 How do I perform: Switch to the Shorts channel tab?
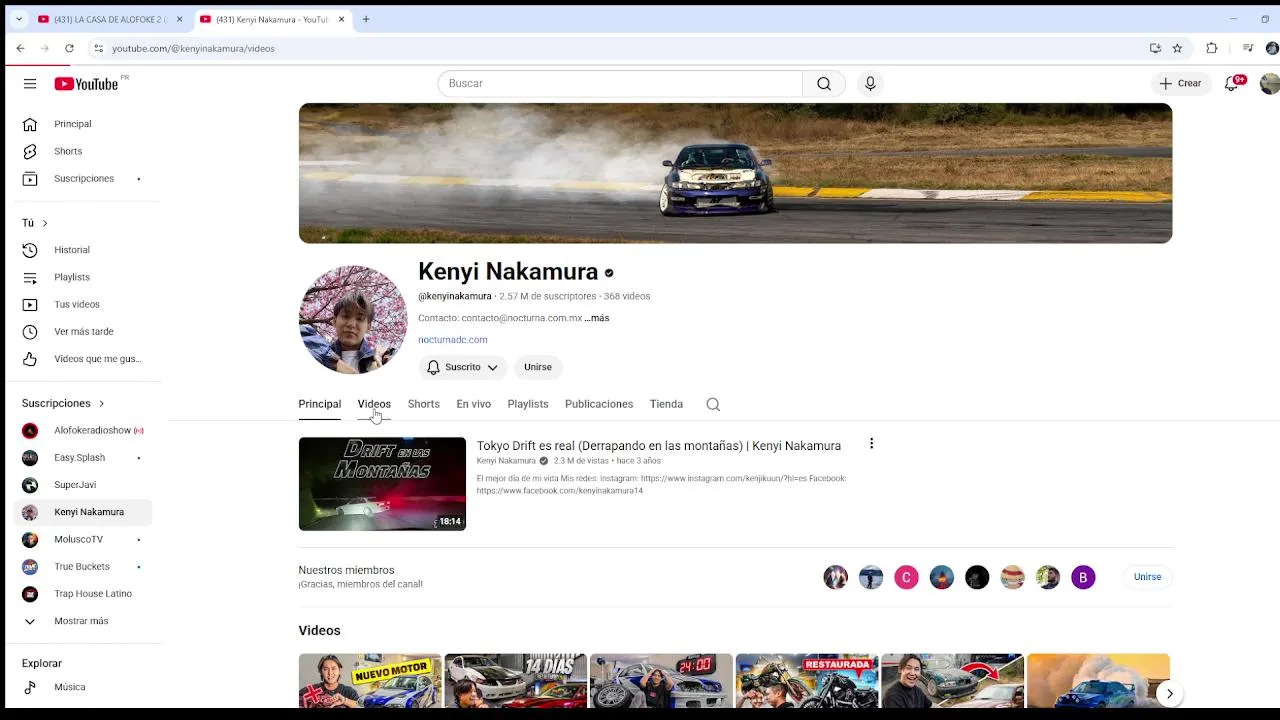click(x=423, y=404)
